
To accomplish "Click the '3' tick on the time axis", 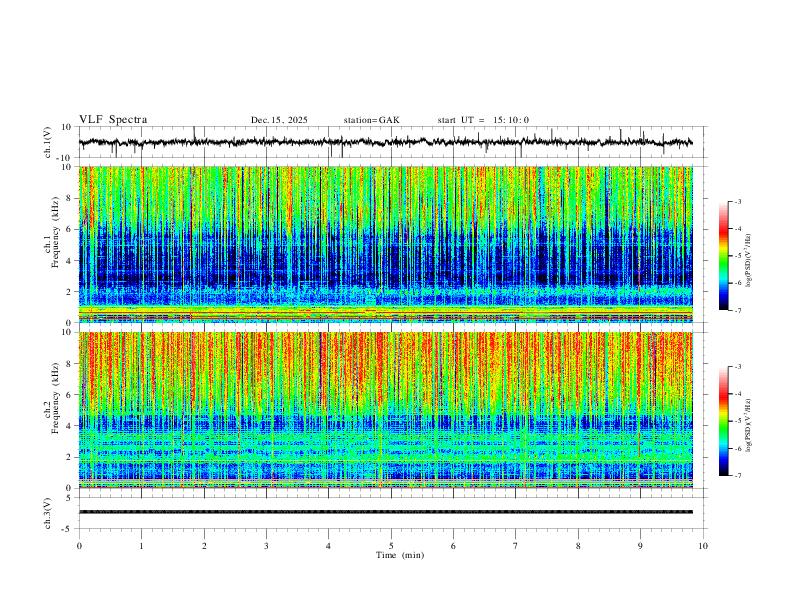I will (266, 546).
